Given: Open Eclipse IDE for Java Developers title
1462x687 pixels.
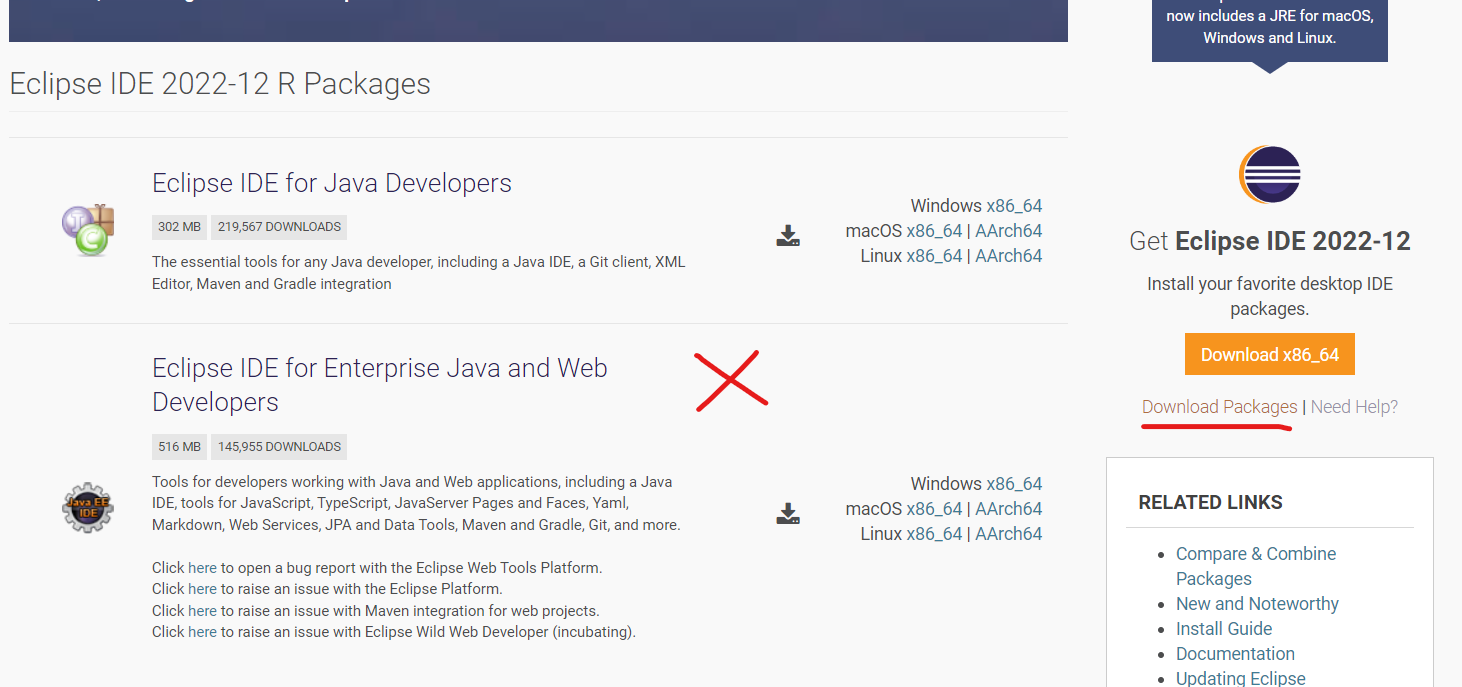Looking at the screenshot, I should [x=332, y=183].
